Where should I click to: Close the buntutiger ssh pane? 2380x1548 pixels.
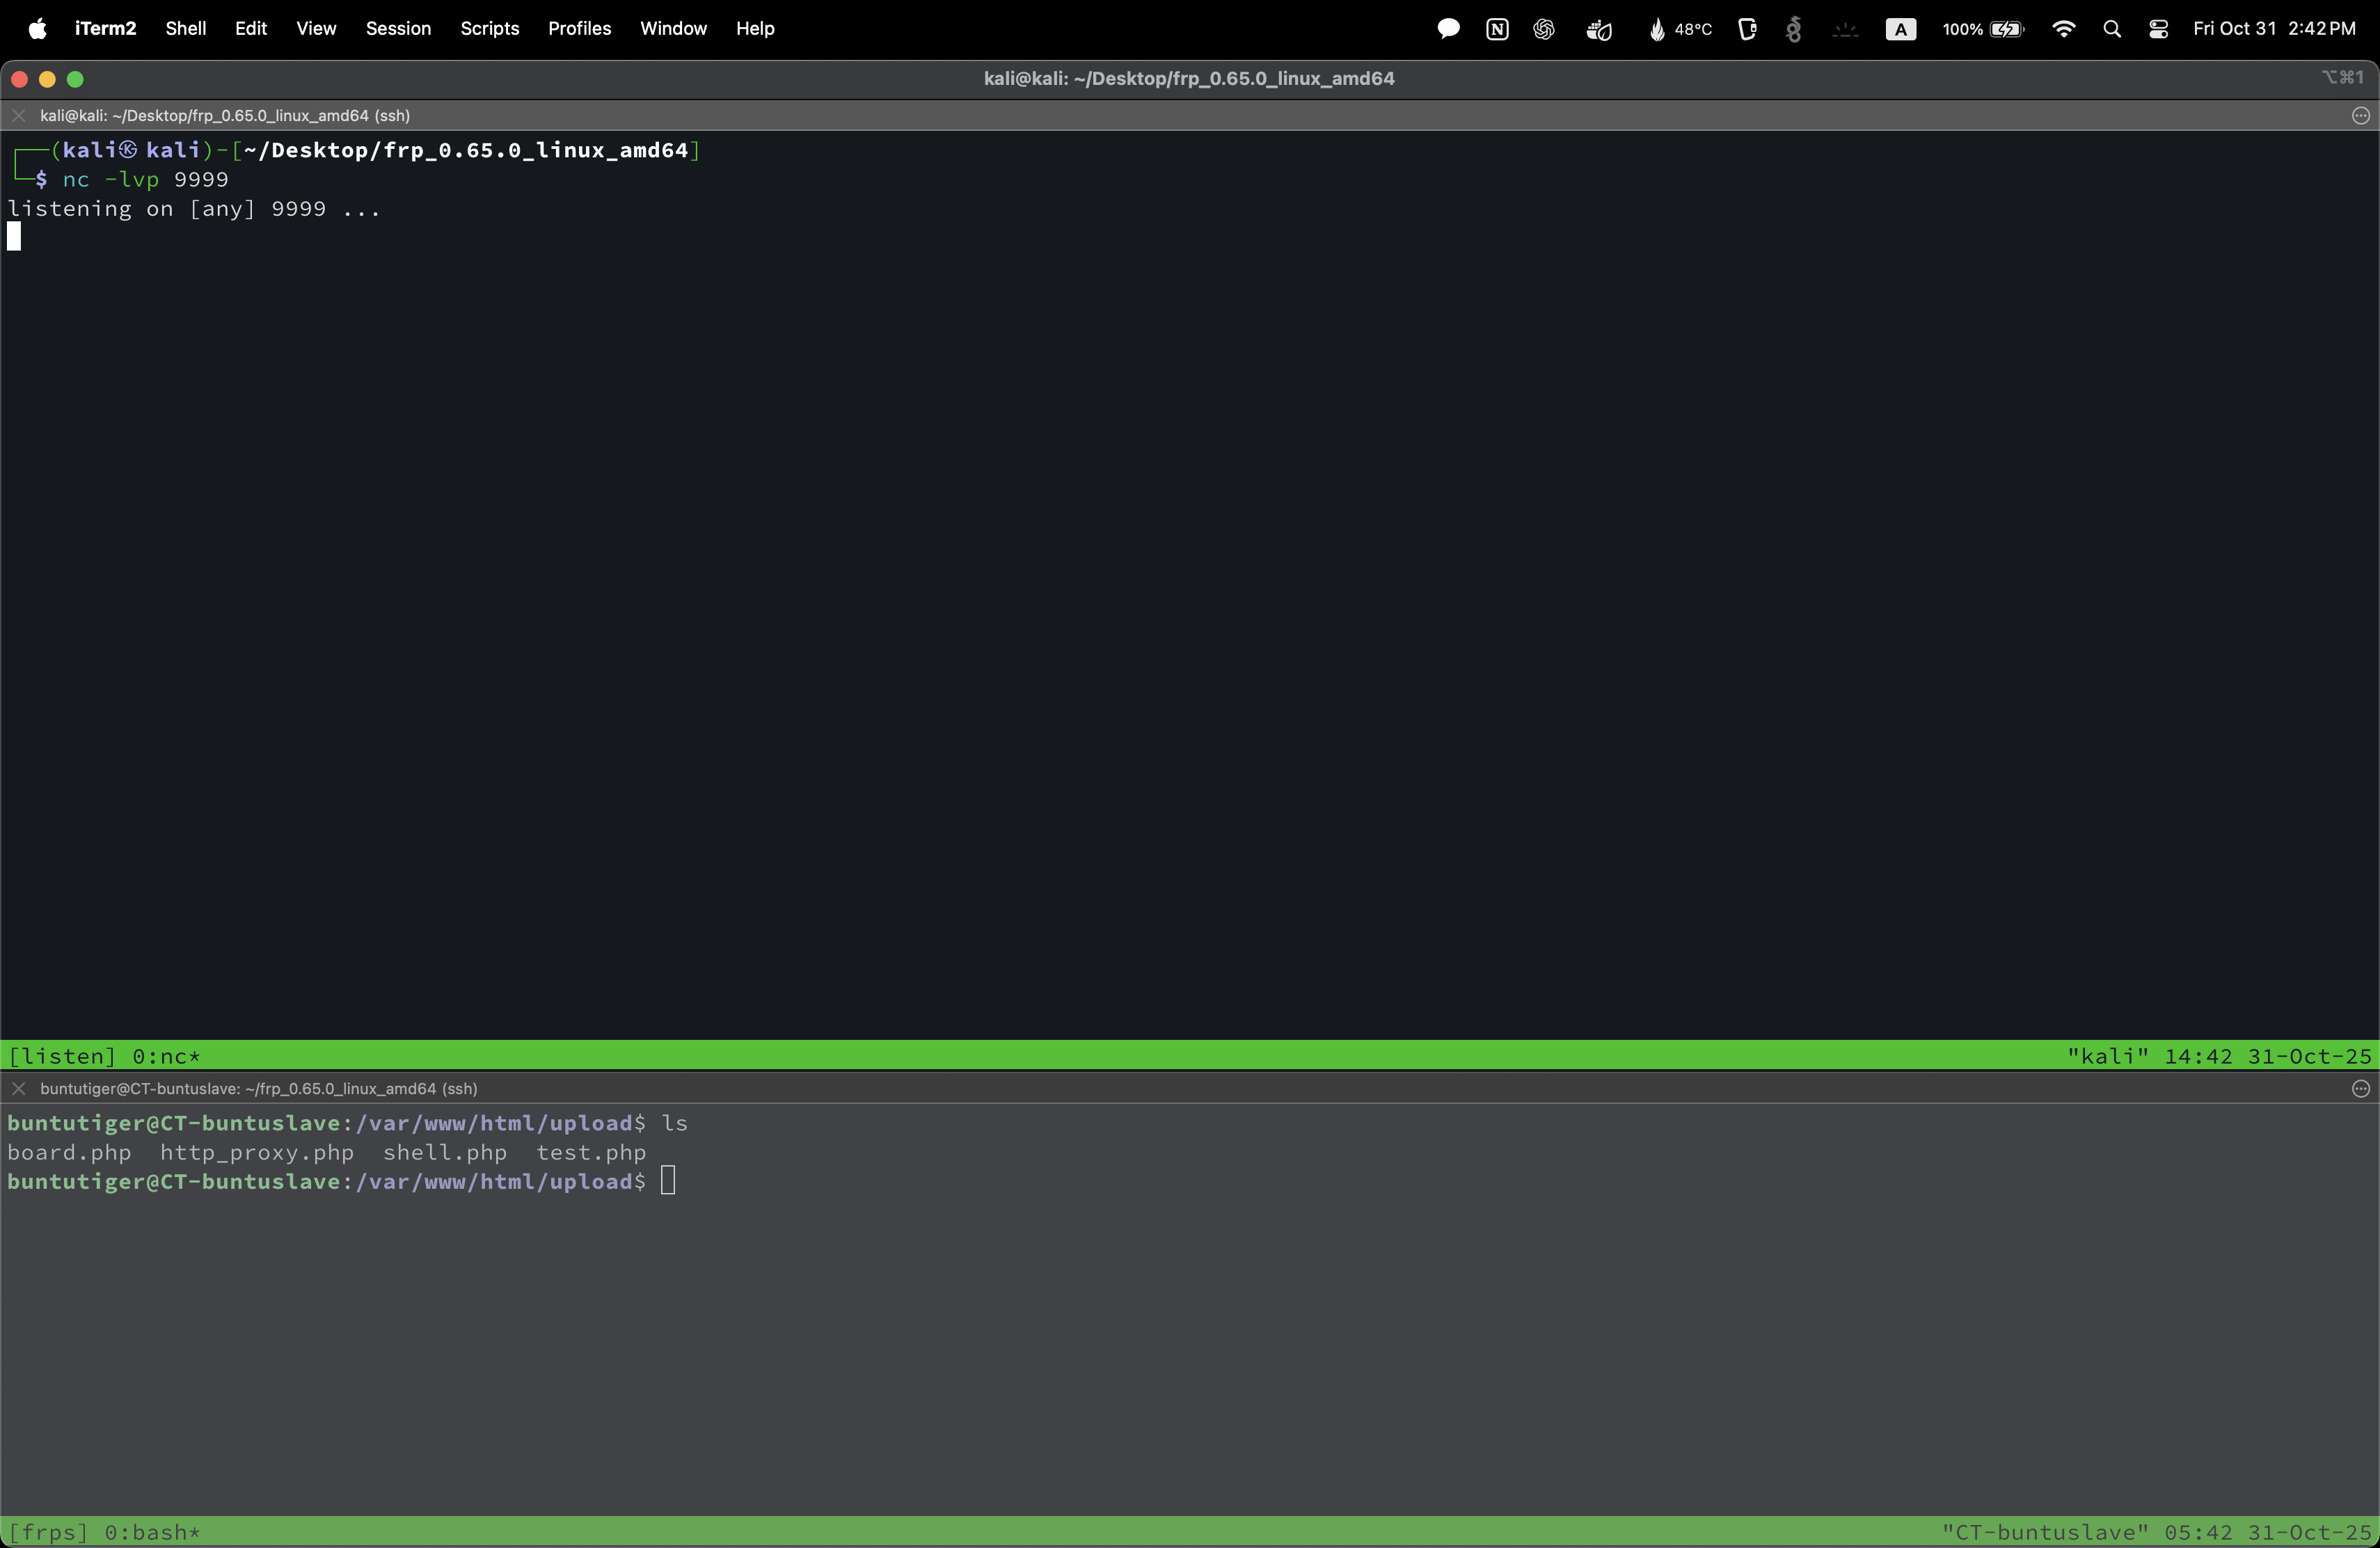pyautogui.click(x=18, y=1089)
